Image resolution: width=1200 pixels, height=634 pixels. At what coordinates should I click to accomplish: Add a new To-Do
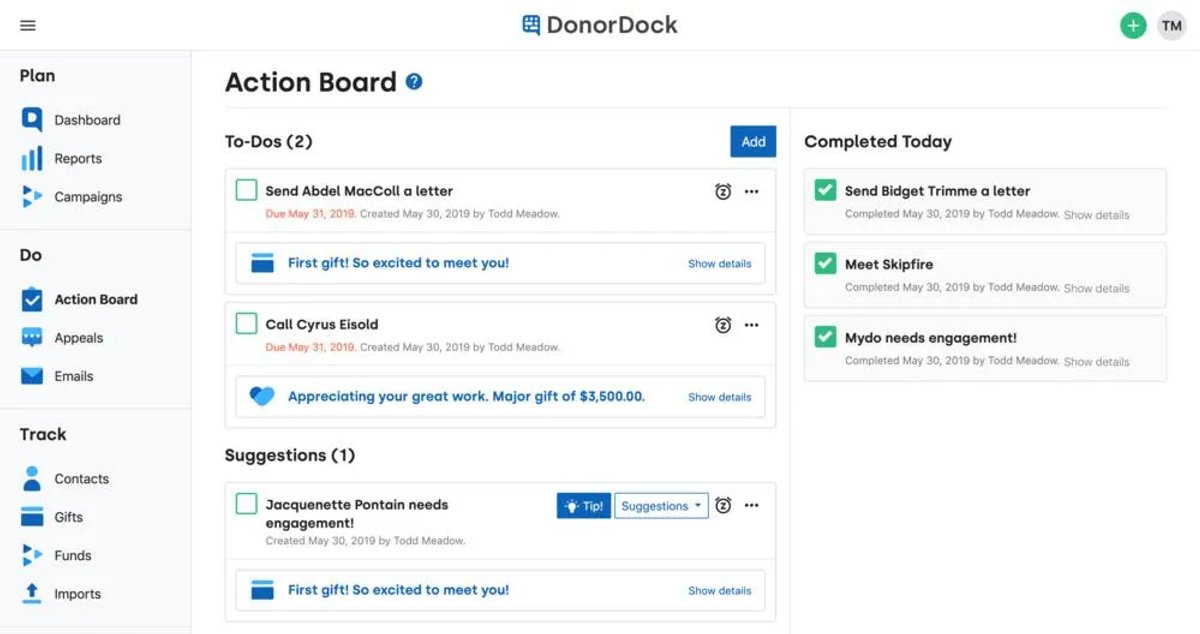click(x=753, y=142)
